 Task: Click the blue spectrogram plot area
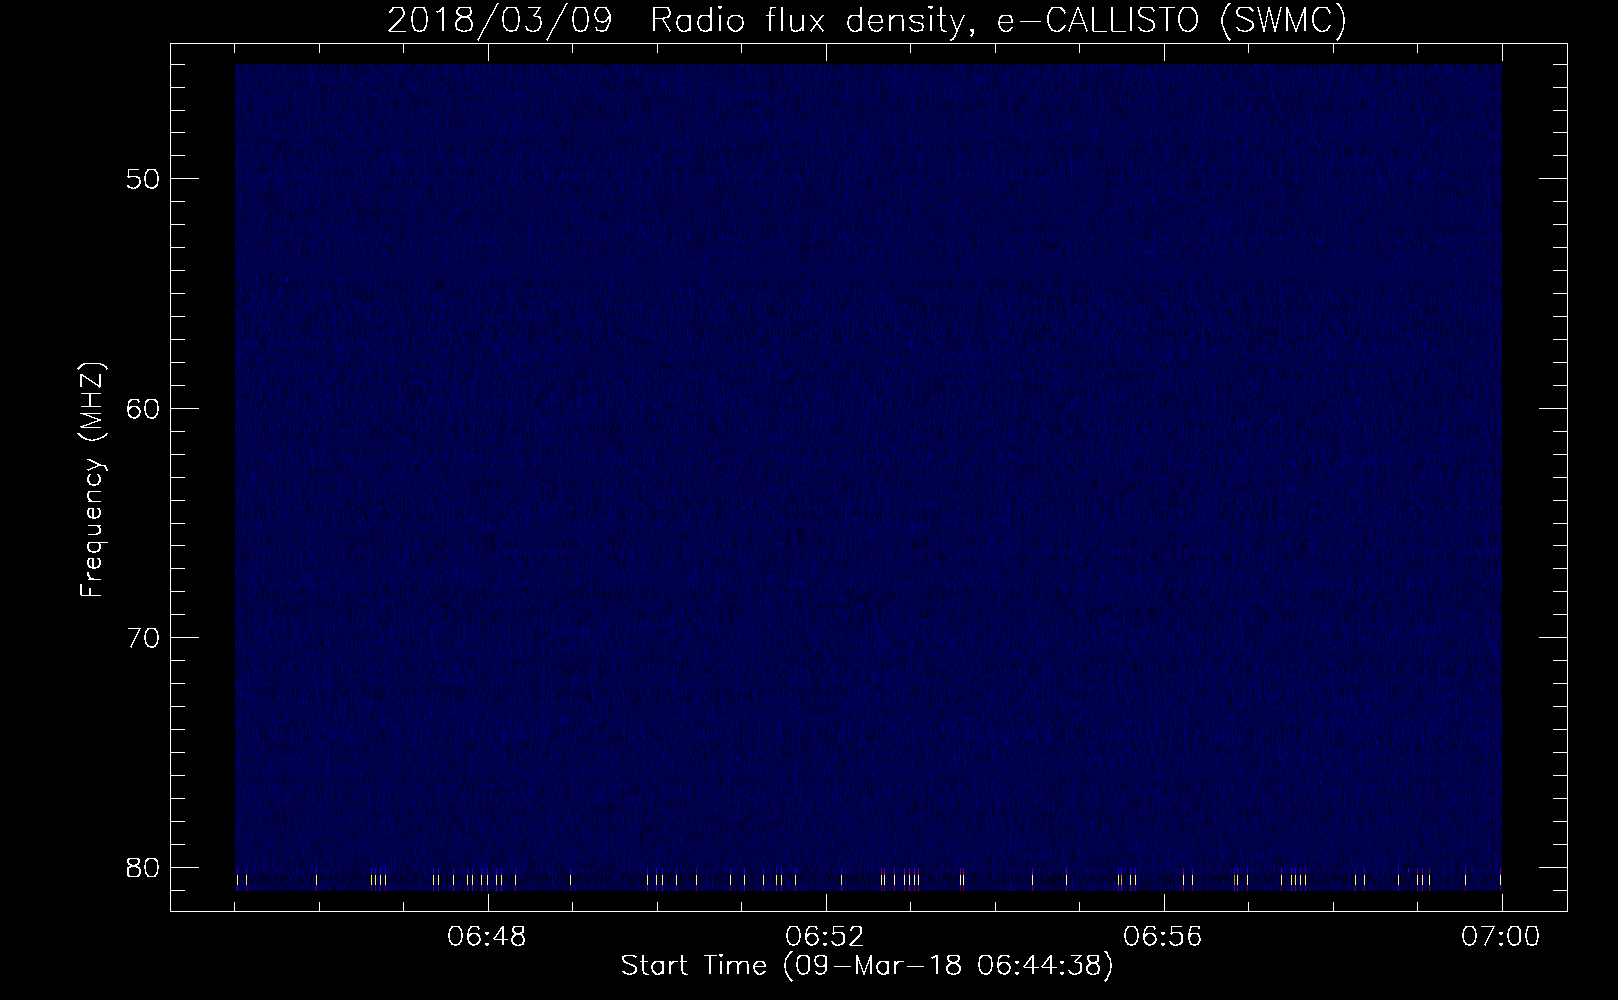tap(868, 477)
